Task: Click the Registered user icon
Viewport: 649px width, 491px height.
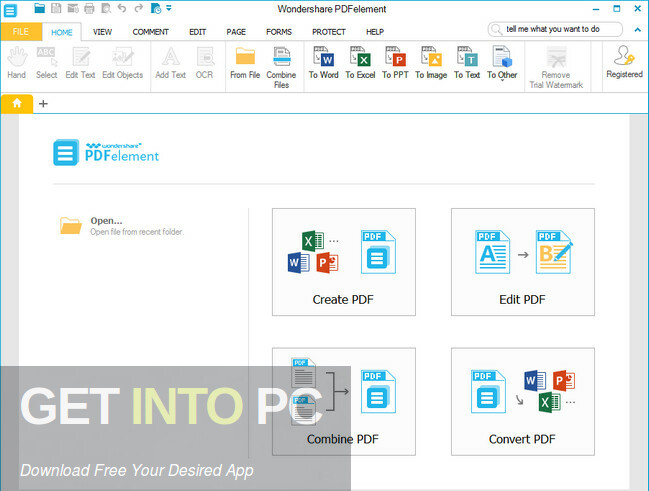Action: tap(624, 62)
